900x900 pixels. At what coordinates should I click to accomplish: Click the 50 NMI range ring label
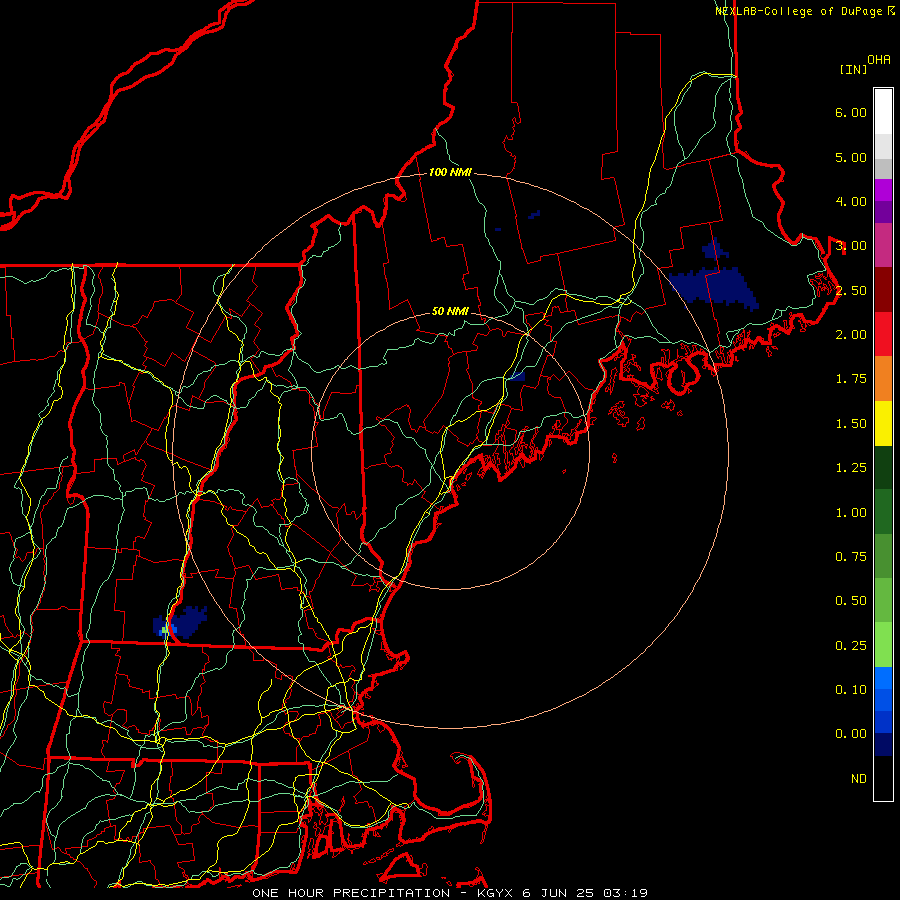[x=451, y=311]
